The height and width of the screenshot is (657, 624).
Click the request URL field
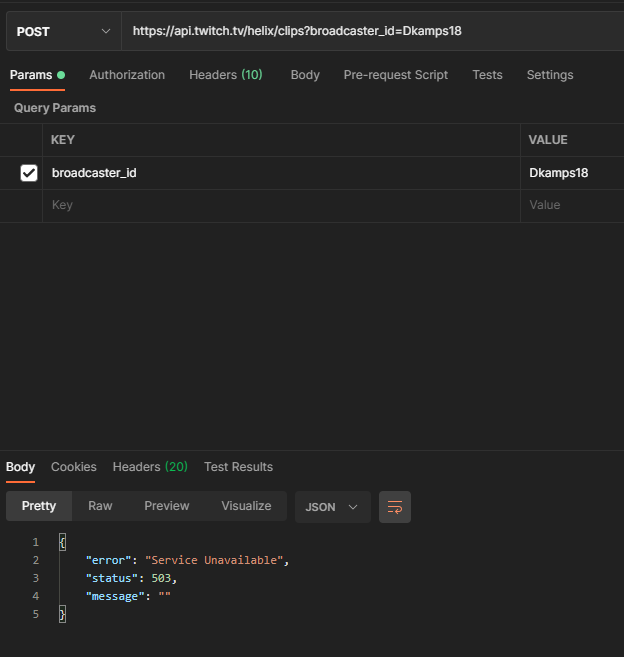[373, 31]
